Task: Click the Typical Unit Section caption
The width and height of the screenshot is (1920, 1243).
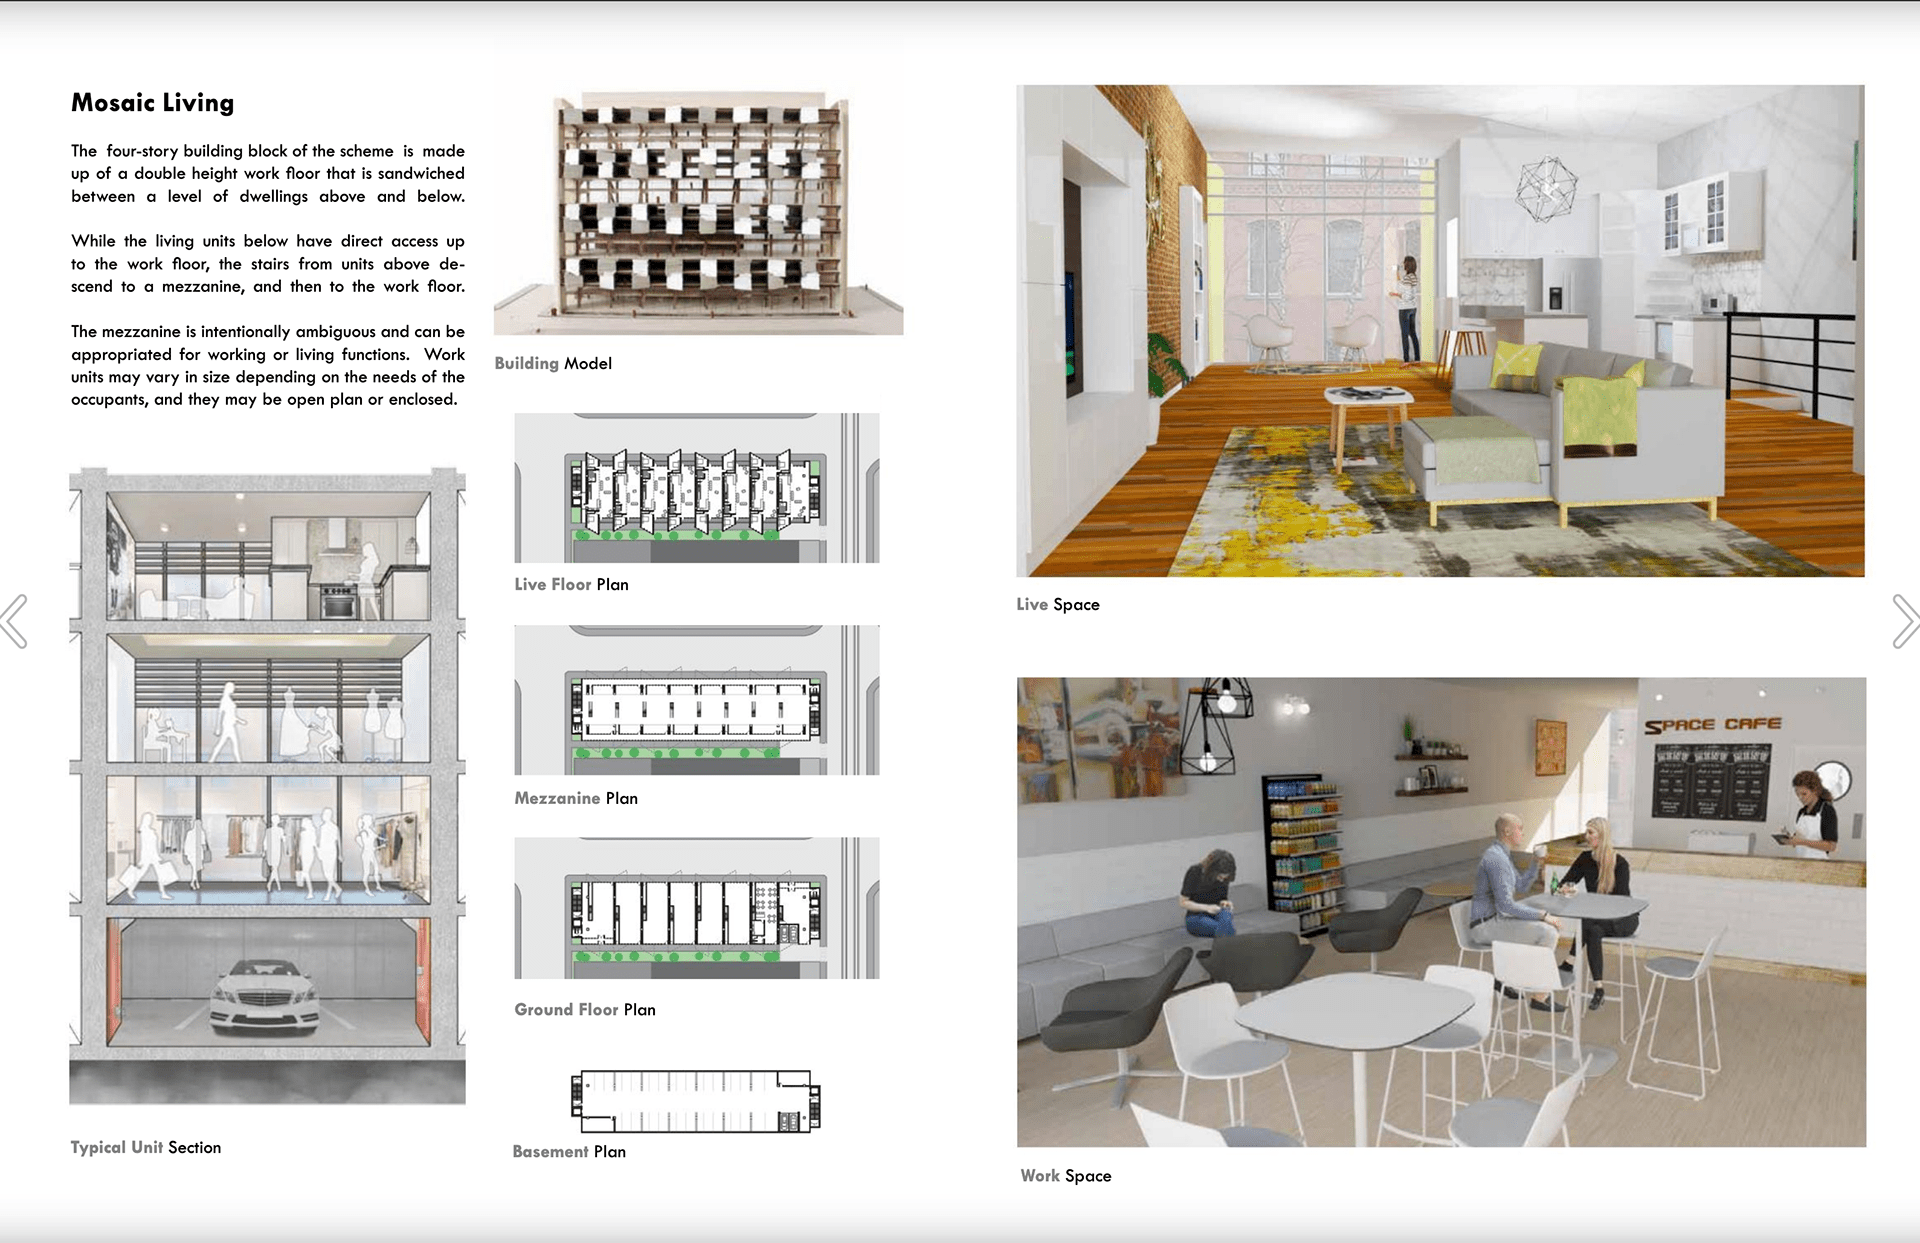Action: click(146, 1148)
